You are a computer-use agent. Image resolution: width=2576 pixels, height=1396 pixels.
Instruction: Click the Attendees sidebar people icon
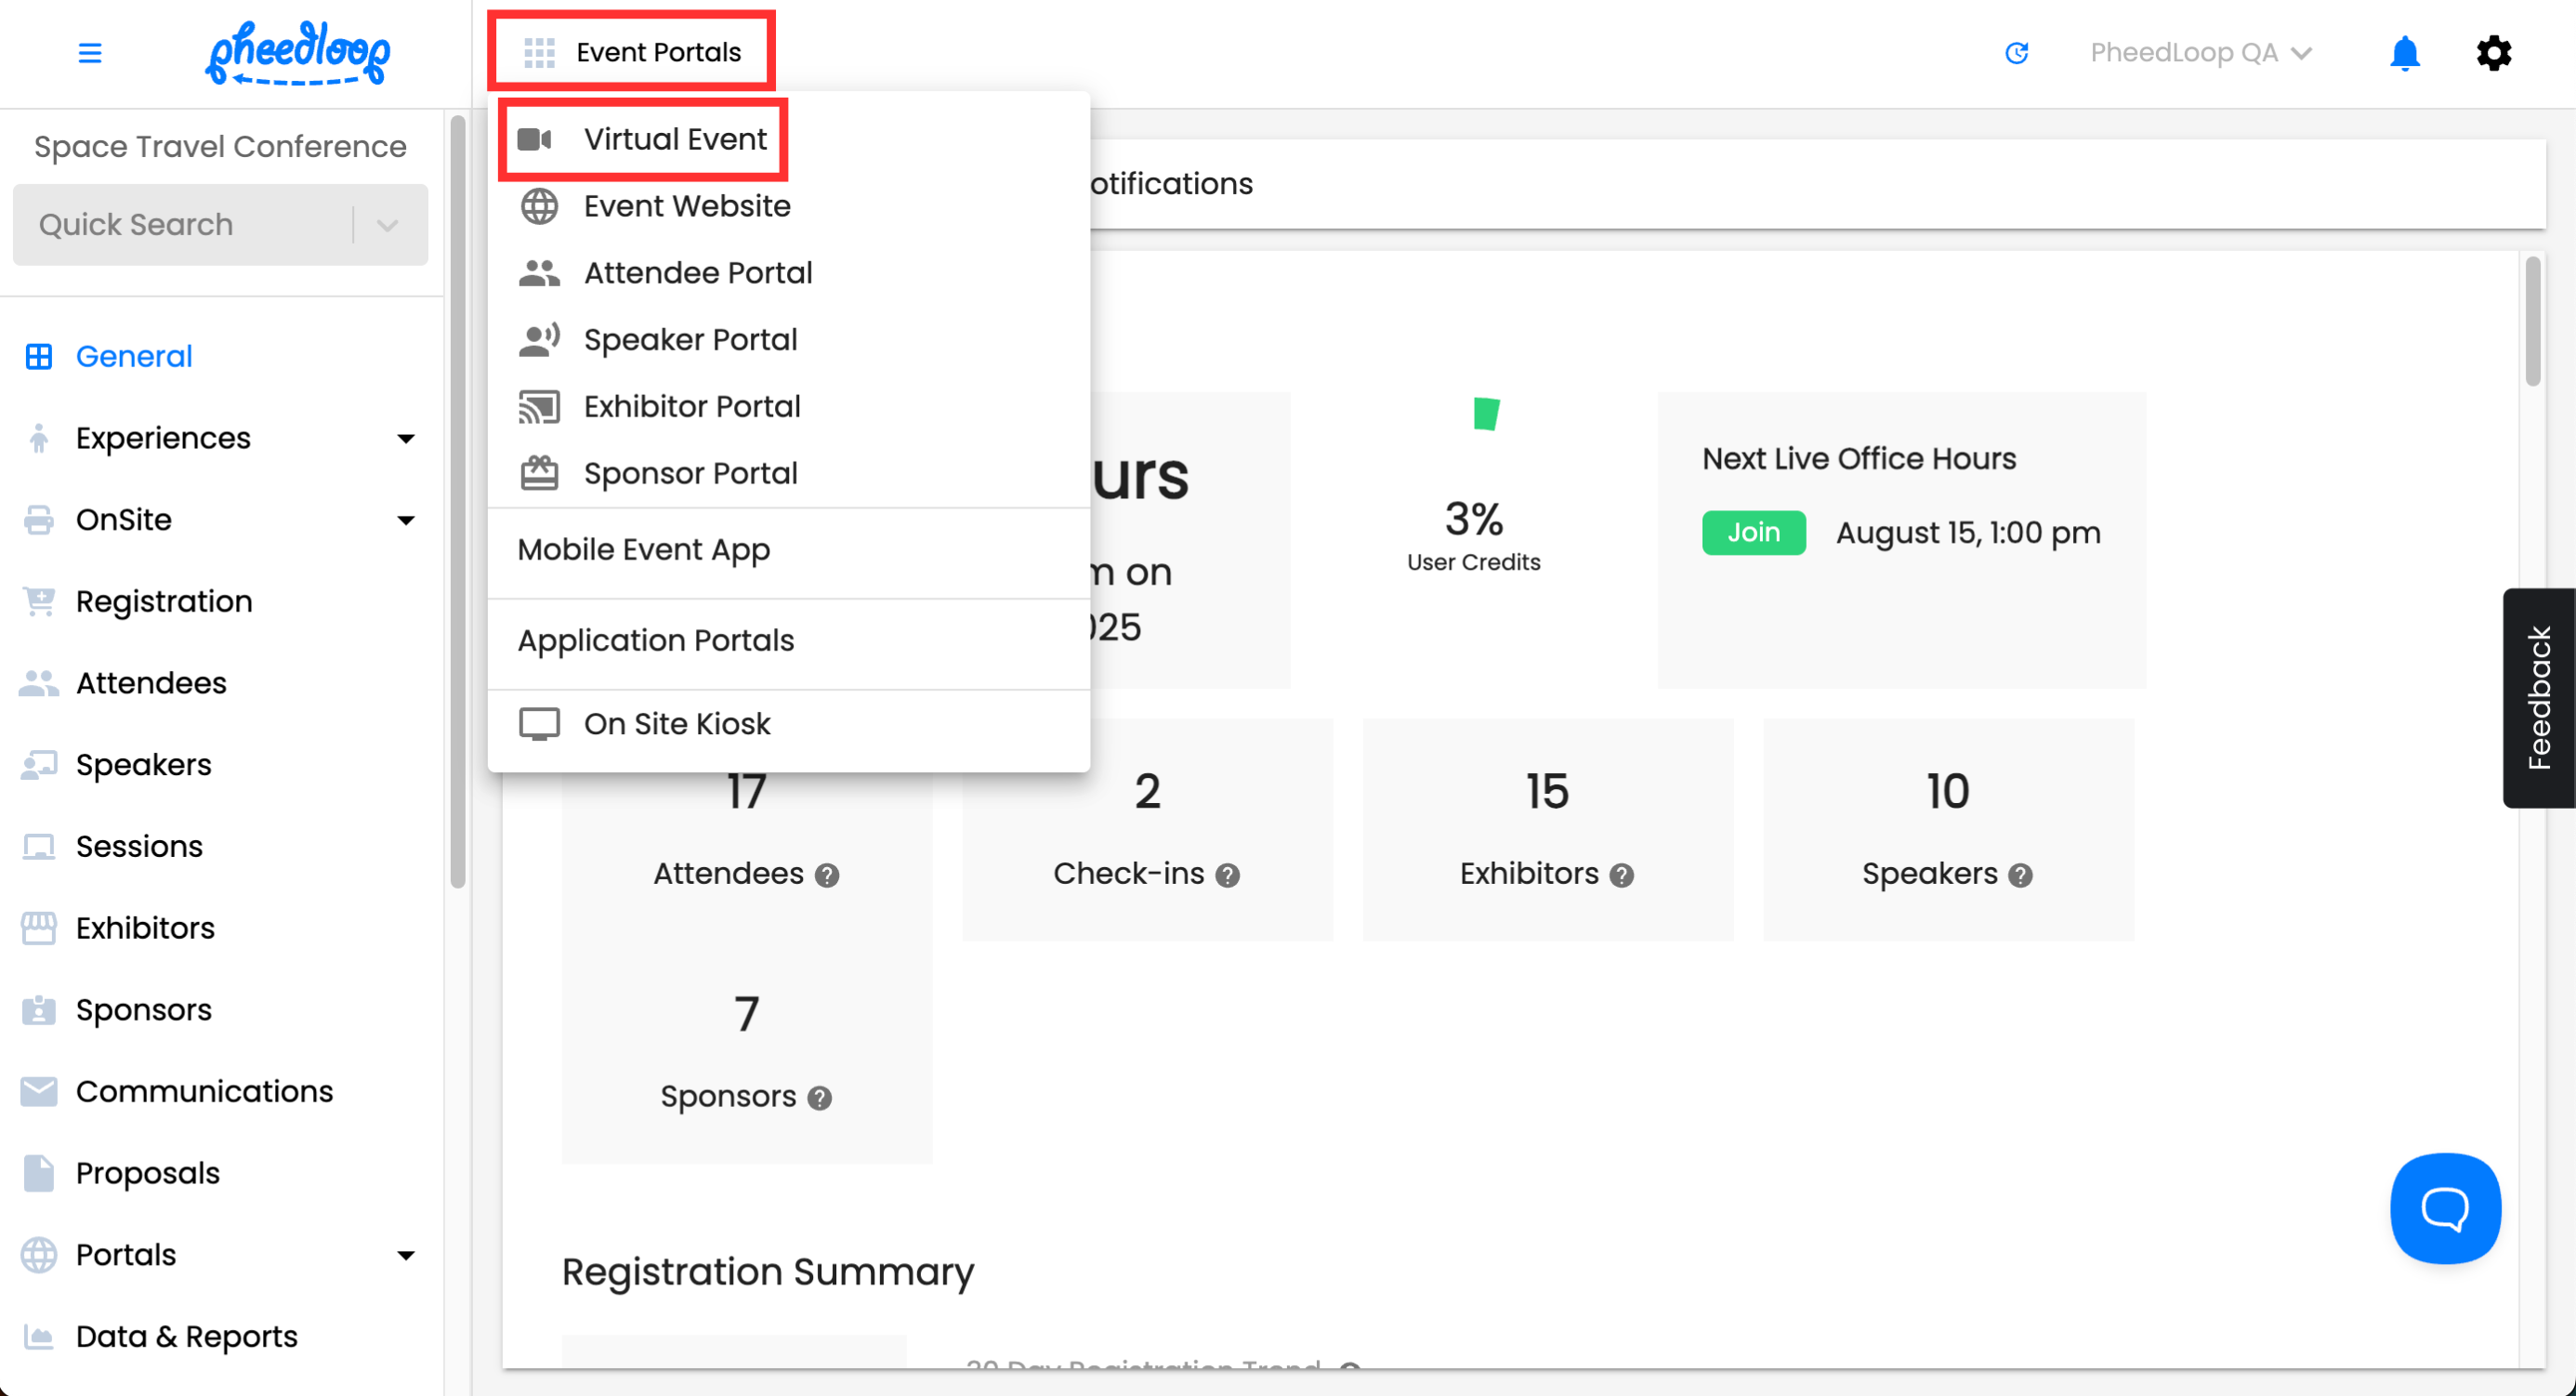pos(38,684)
